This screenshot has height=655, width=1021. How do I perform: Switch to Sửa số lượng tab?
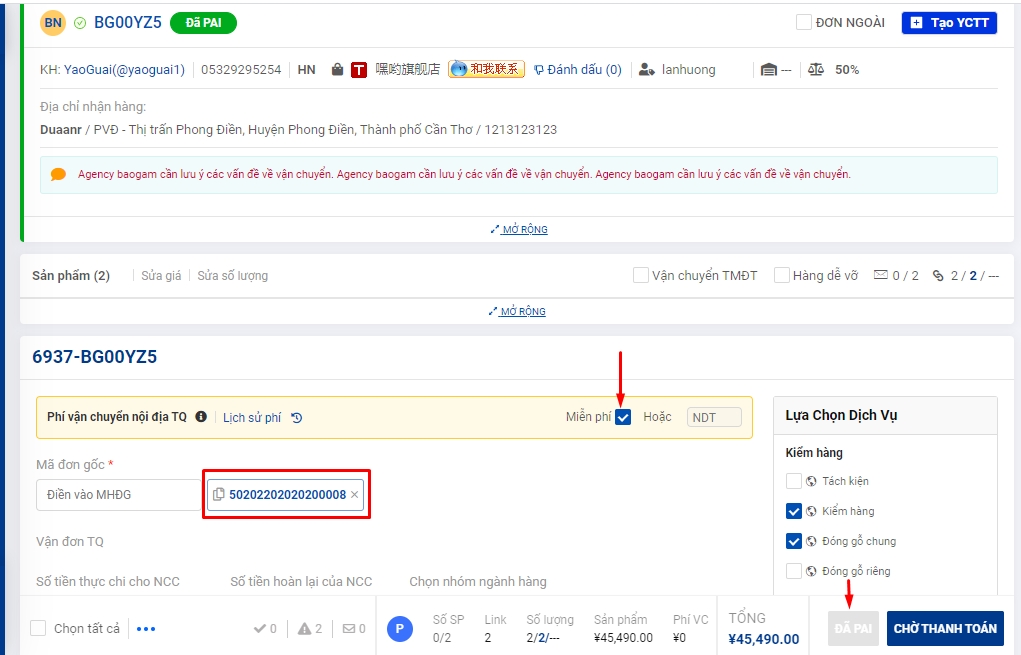click(232, 276)
